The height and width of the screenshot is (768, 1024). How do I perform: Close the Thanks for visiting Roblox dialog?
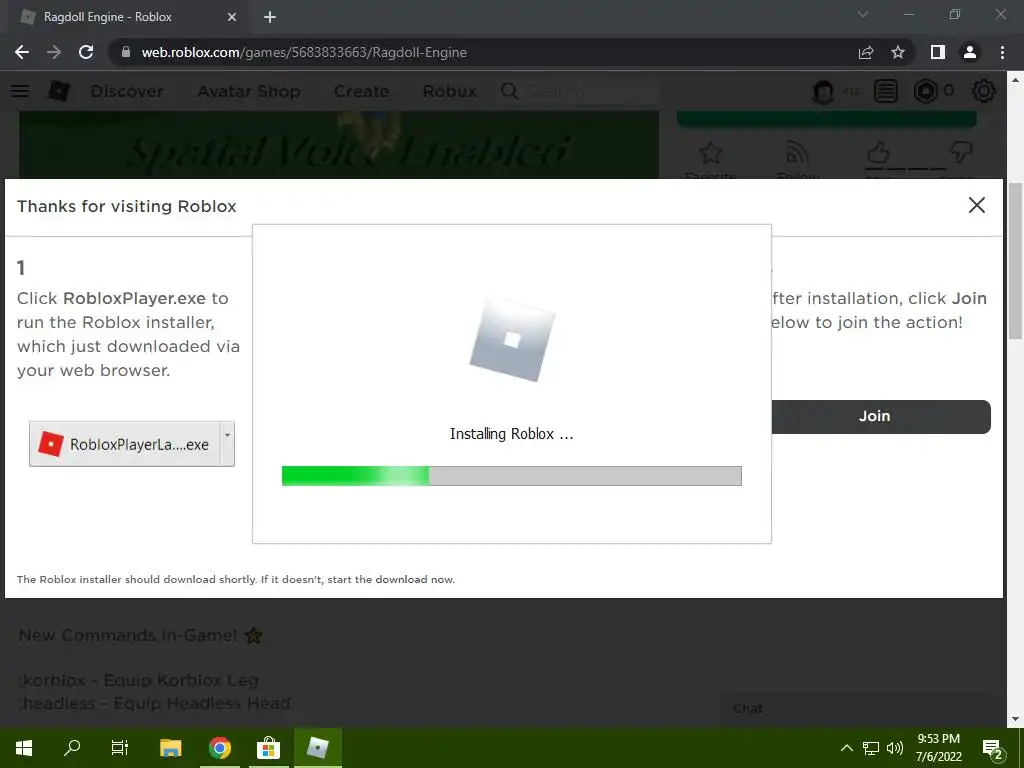point(976,205)
